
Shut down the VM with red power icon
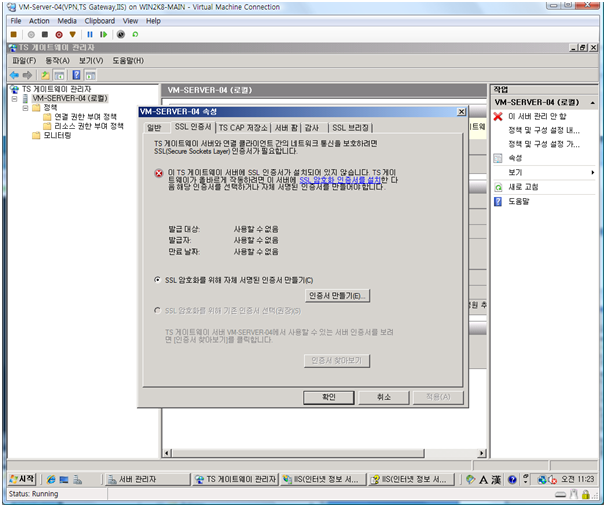point(59,34)
